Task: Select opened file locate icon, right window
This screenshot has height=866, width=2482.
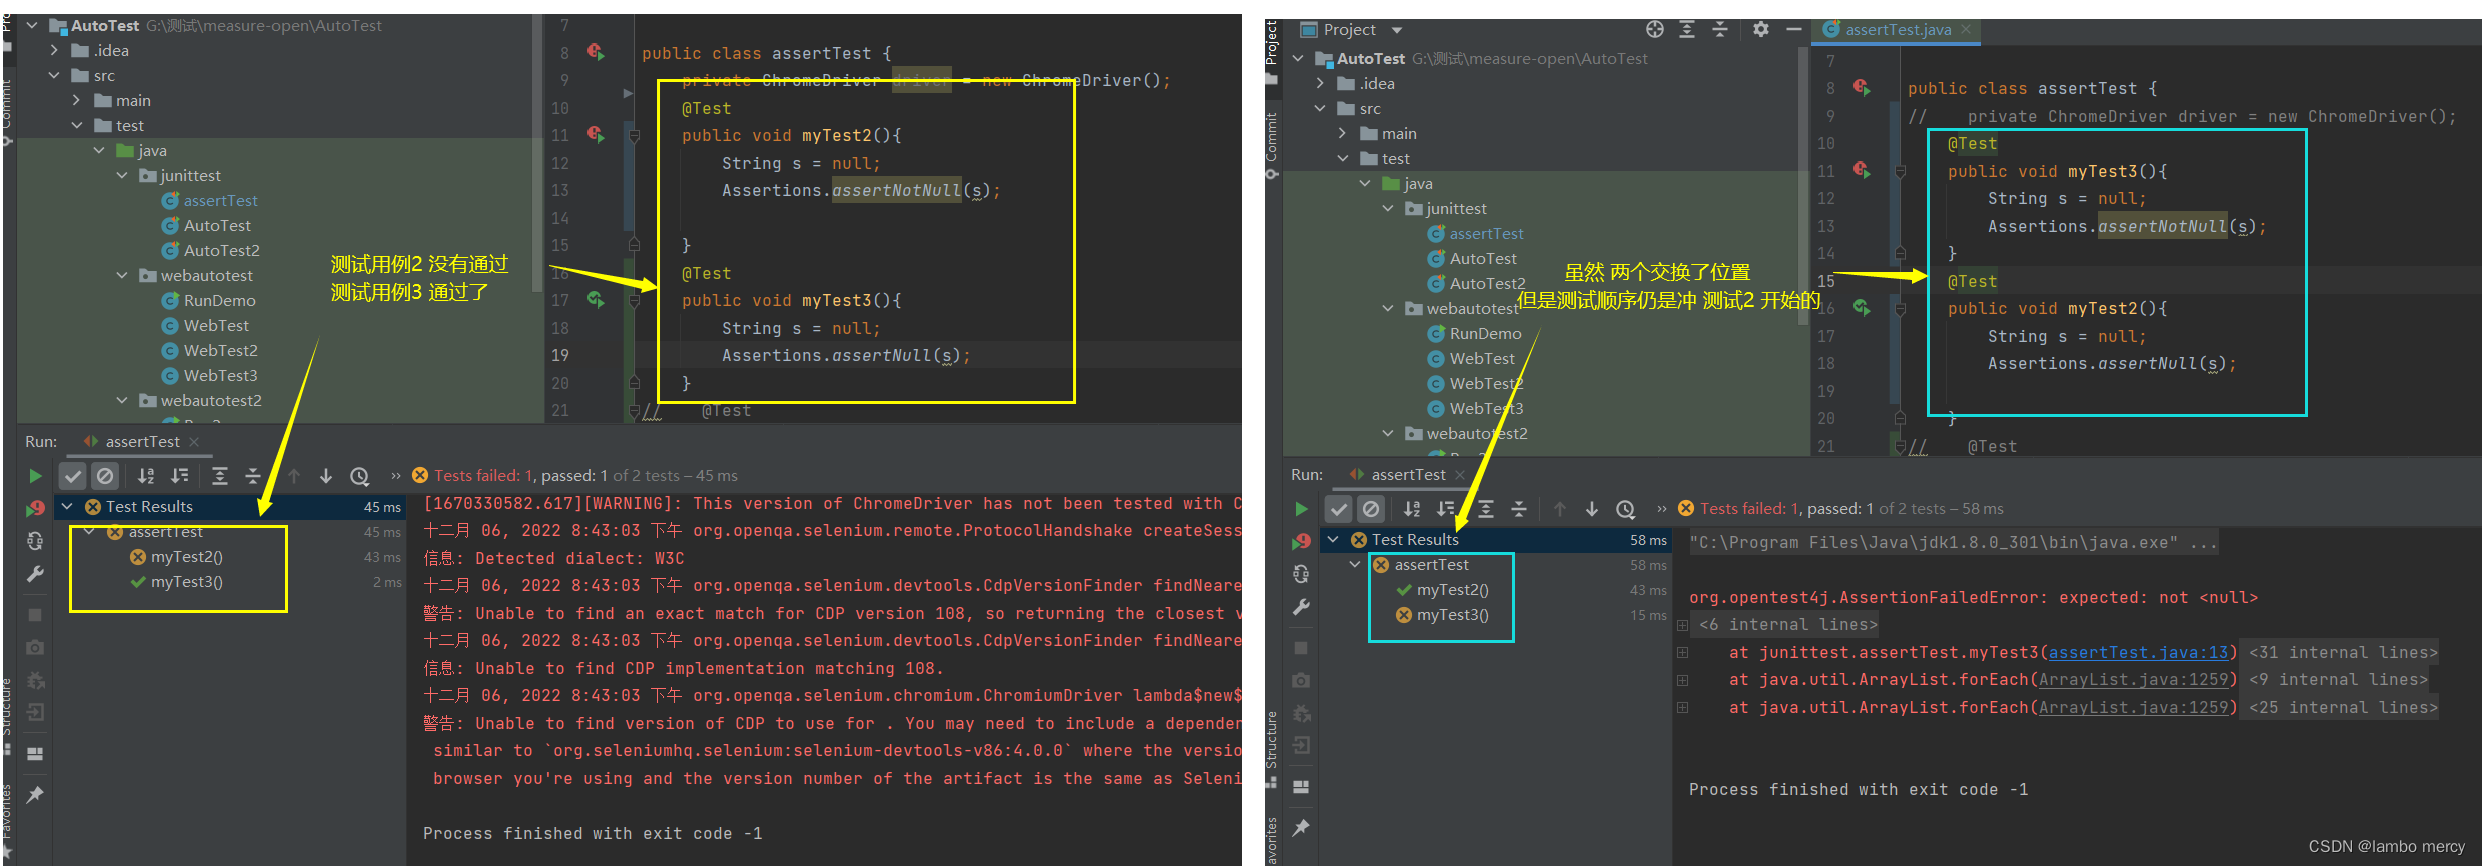Action: point(1655,30)
